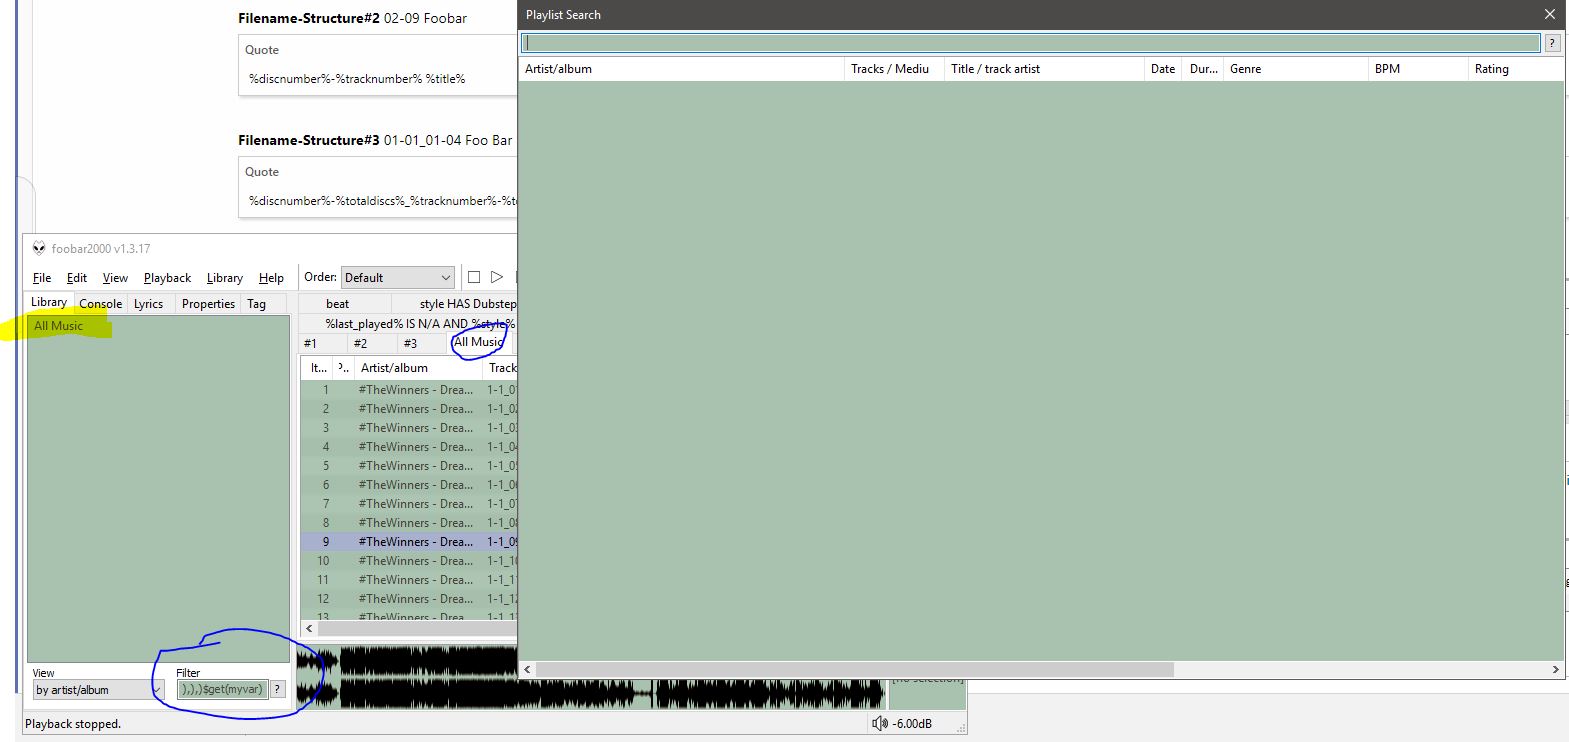Click Artist/album header in foobar2000 playlist
Viewport: 1569px width, 742px height.
pos(419,368)
